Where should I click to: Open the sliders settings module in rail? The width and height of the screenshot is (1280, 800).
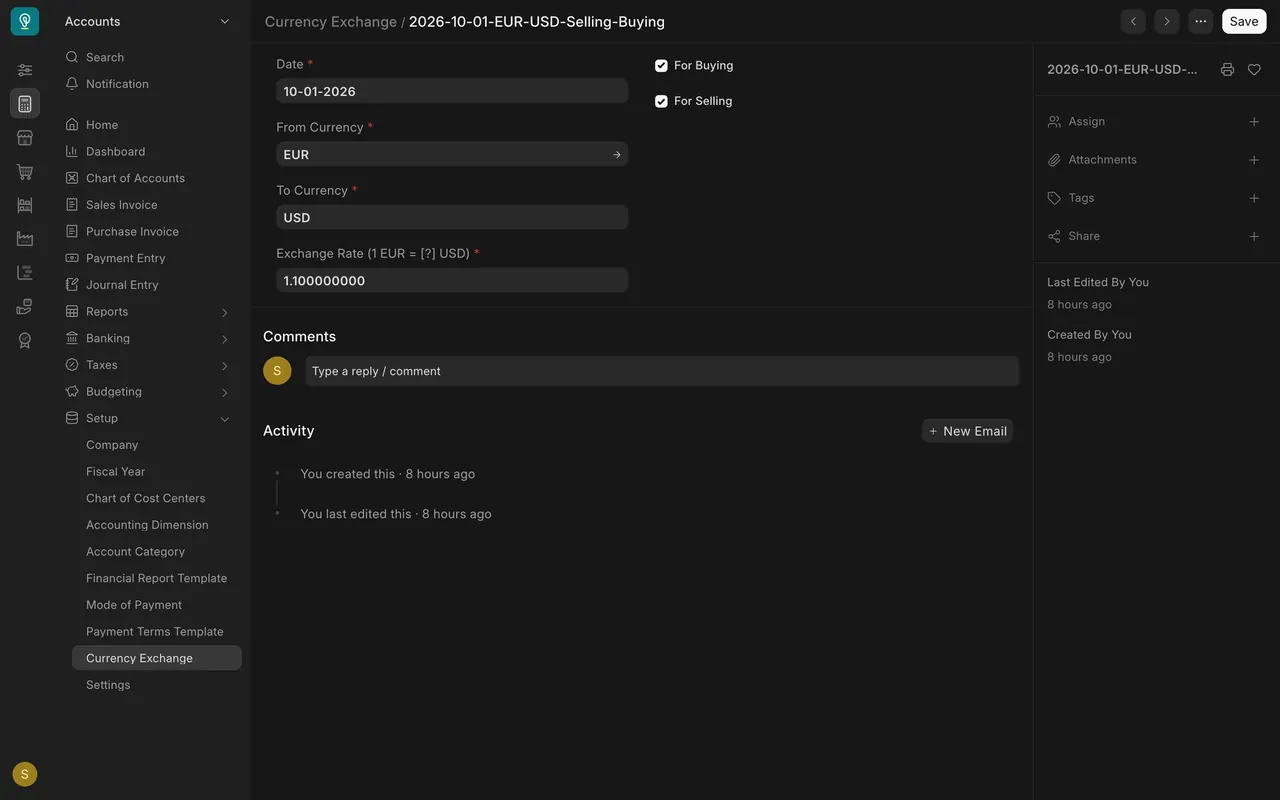pos(25,70)
